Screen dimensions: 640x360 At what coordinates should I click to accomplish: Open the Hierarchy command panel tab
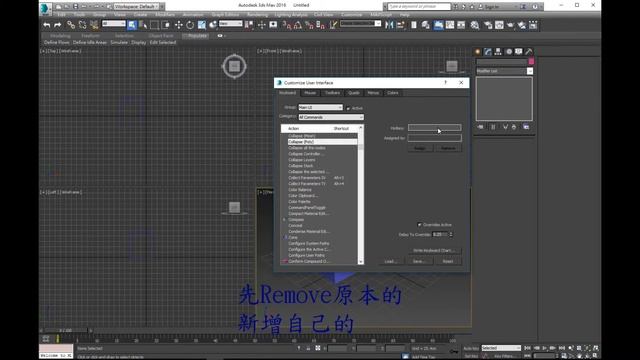tap(498, 51)
